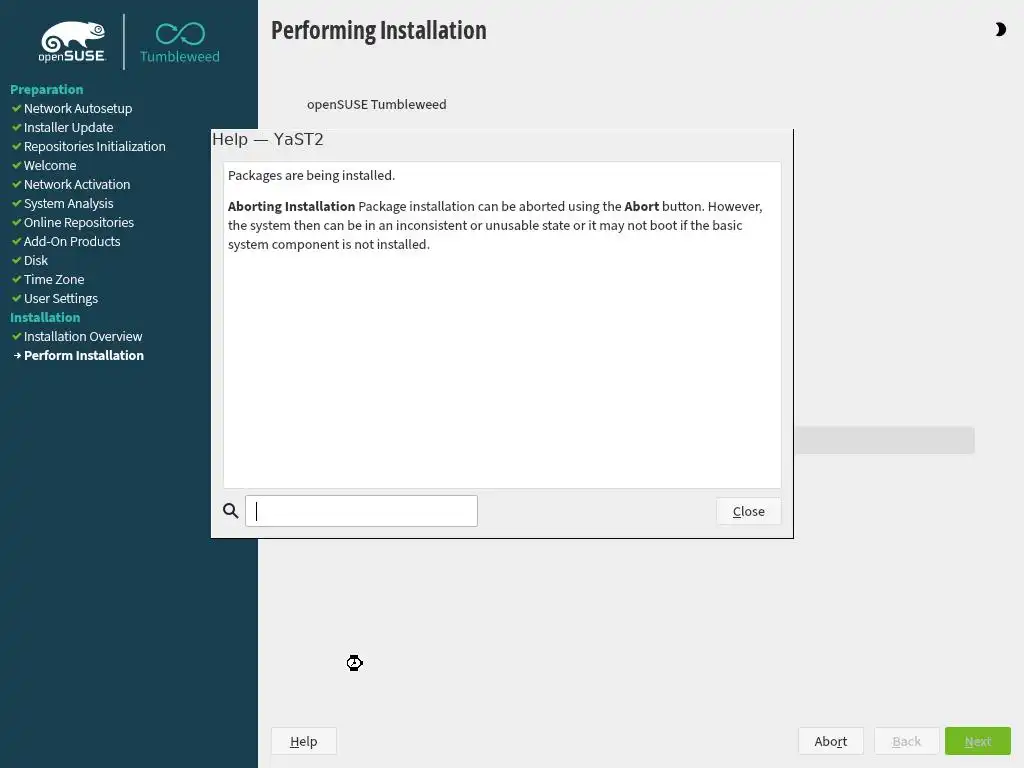1024x768 pixels.
Task: Click checkmark icon beside Disk
Action: (x=17, y=260)
